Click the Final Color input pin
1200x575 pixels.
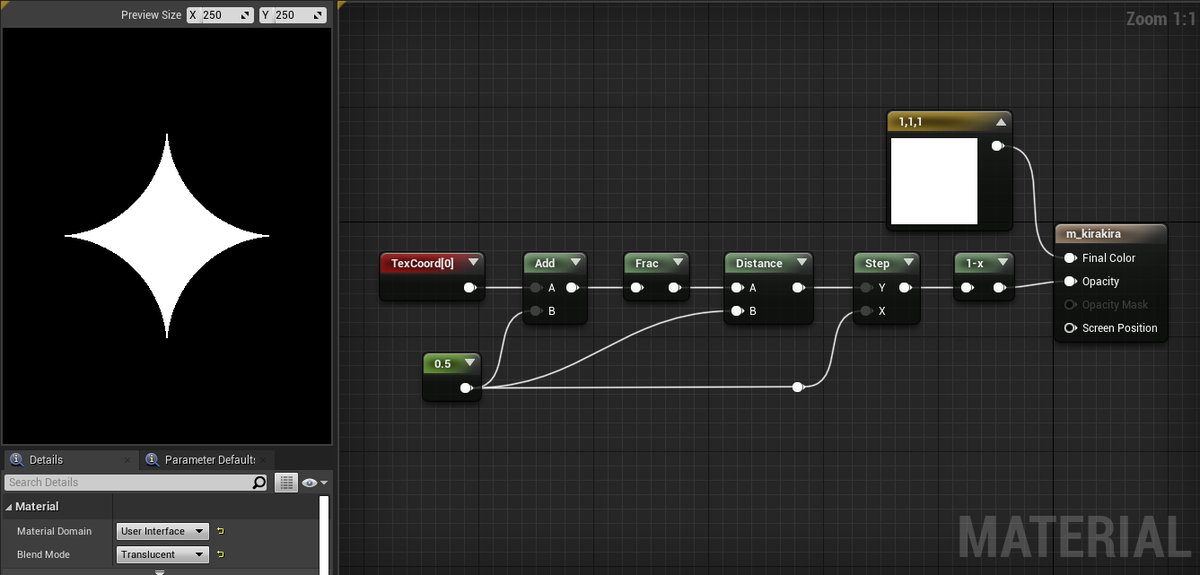(1070, 258)
